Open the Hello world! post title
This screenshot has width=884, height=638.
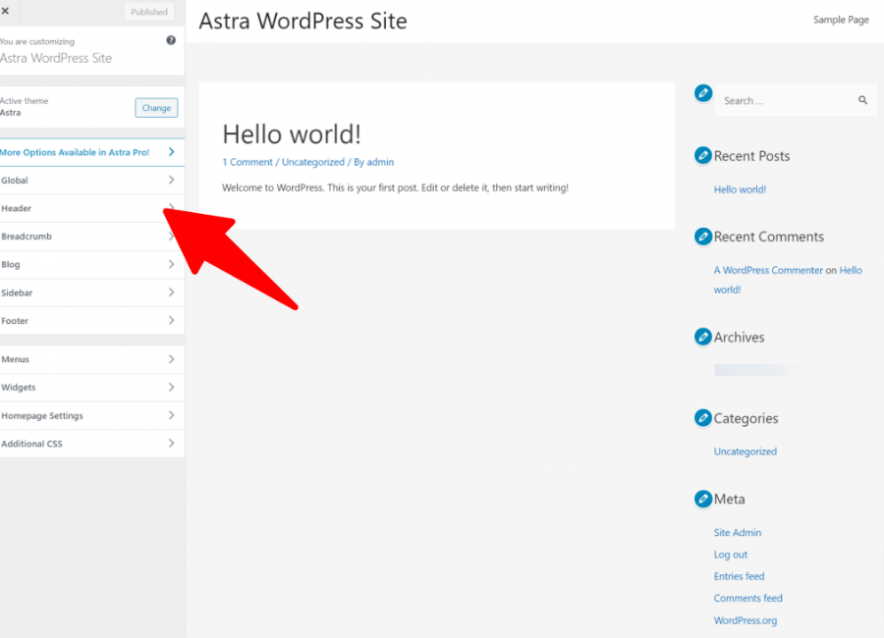click(x=291, y=134)
